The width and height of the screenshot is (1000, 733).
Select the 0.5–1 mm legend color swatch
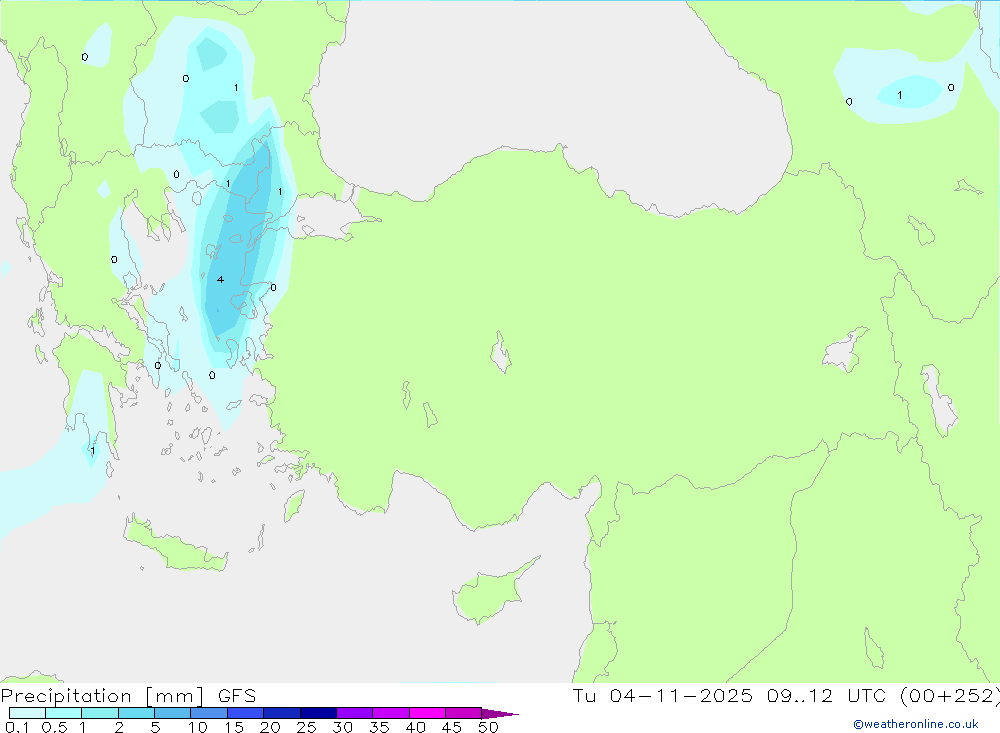point(63,713)
